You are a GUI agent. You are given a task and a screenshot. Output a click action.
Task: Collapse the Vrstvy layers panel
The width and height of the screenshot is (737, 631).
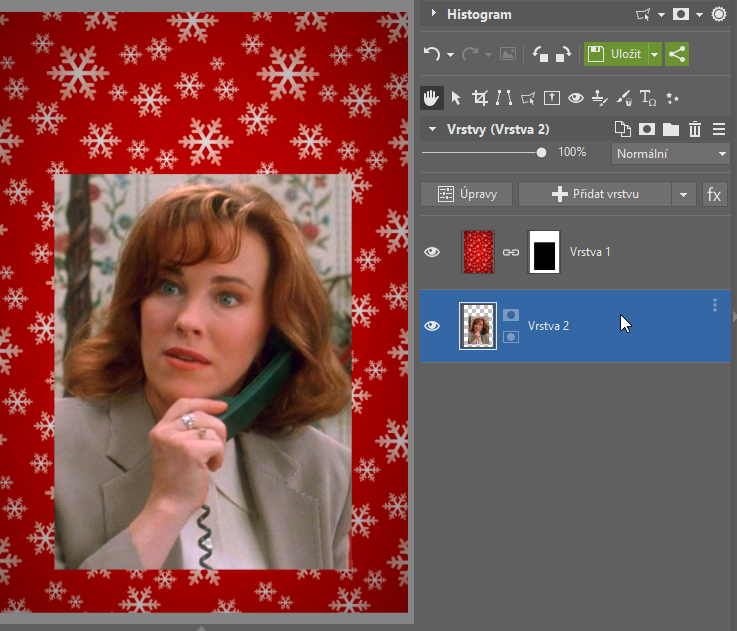pos(433,130)
